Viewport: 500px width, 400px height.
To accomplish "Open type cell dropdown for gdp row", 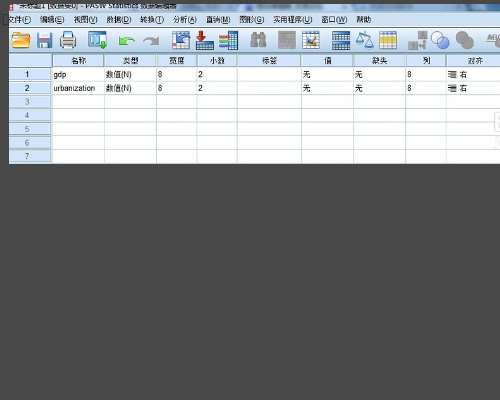I will coord(130,74).
